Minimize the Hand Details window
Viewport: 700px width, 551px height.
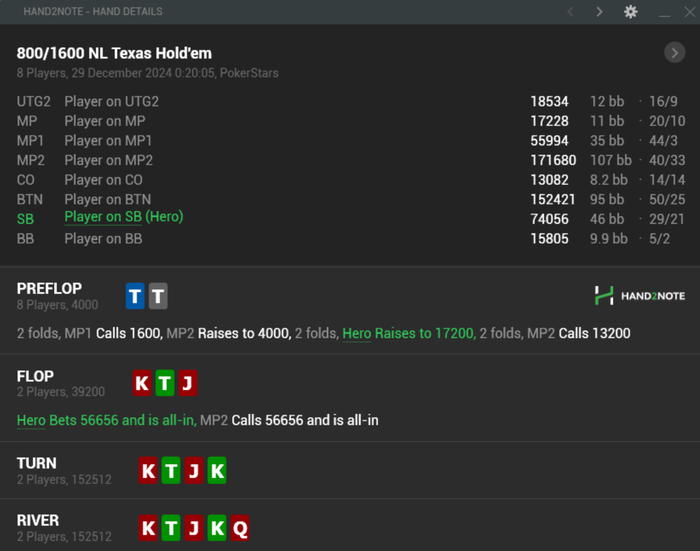click(x=662, y=12)
